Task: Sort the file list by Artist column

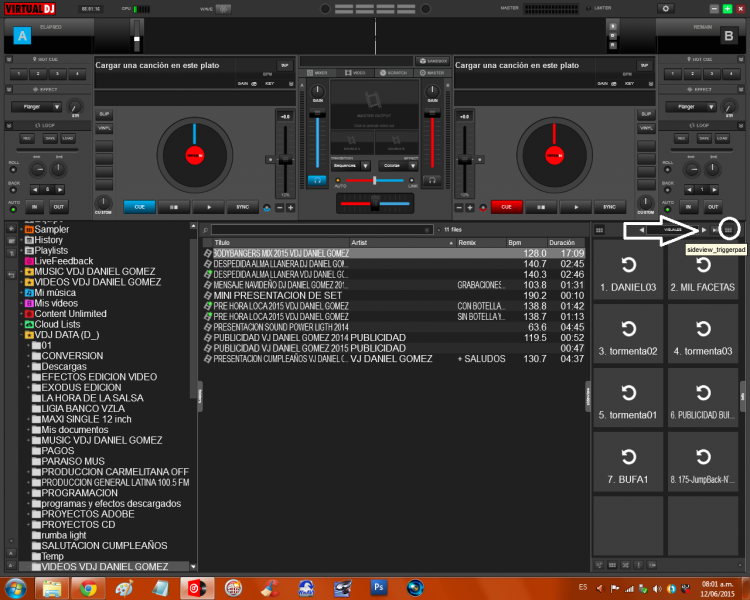Action: (x=402, y=243)
